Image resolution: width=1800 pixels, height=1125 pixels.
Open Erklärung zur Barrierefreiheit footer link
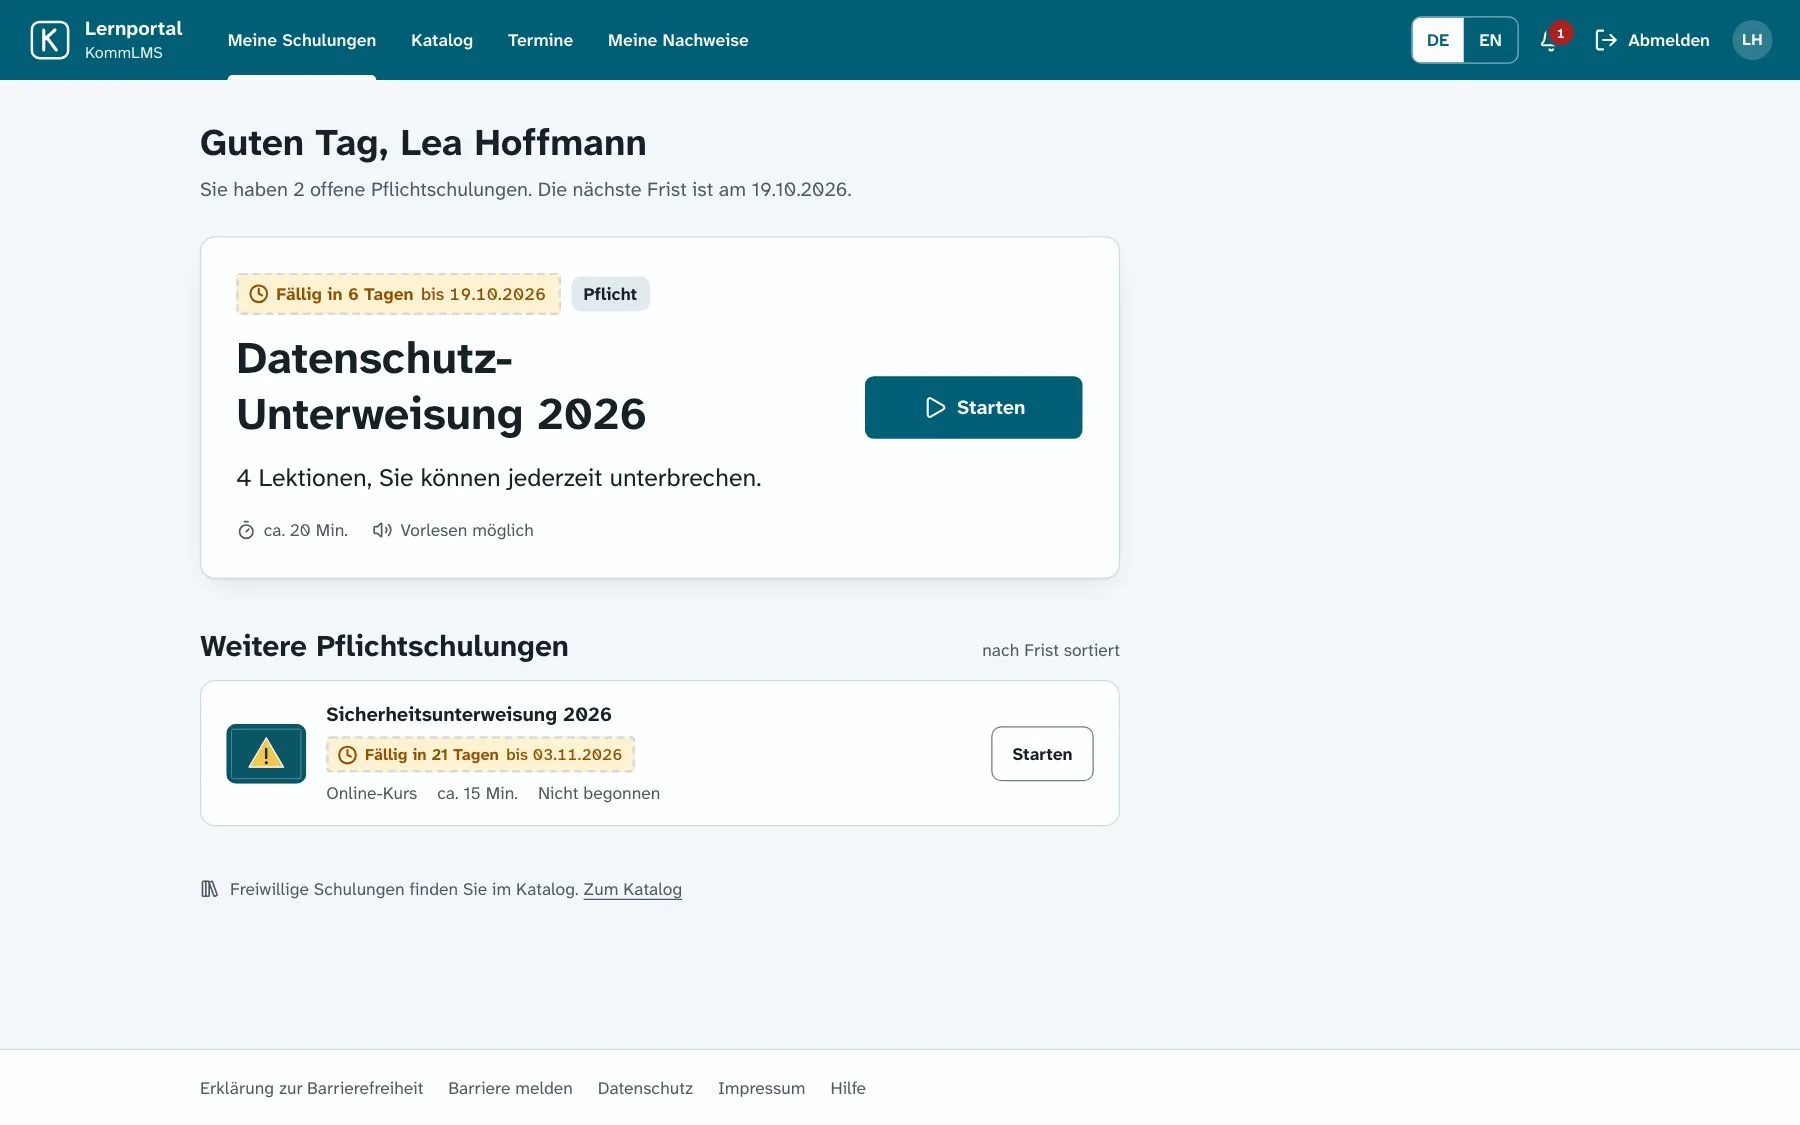point(311,1088)
